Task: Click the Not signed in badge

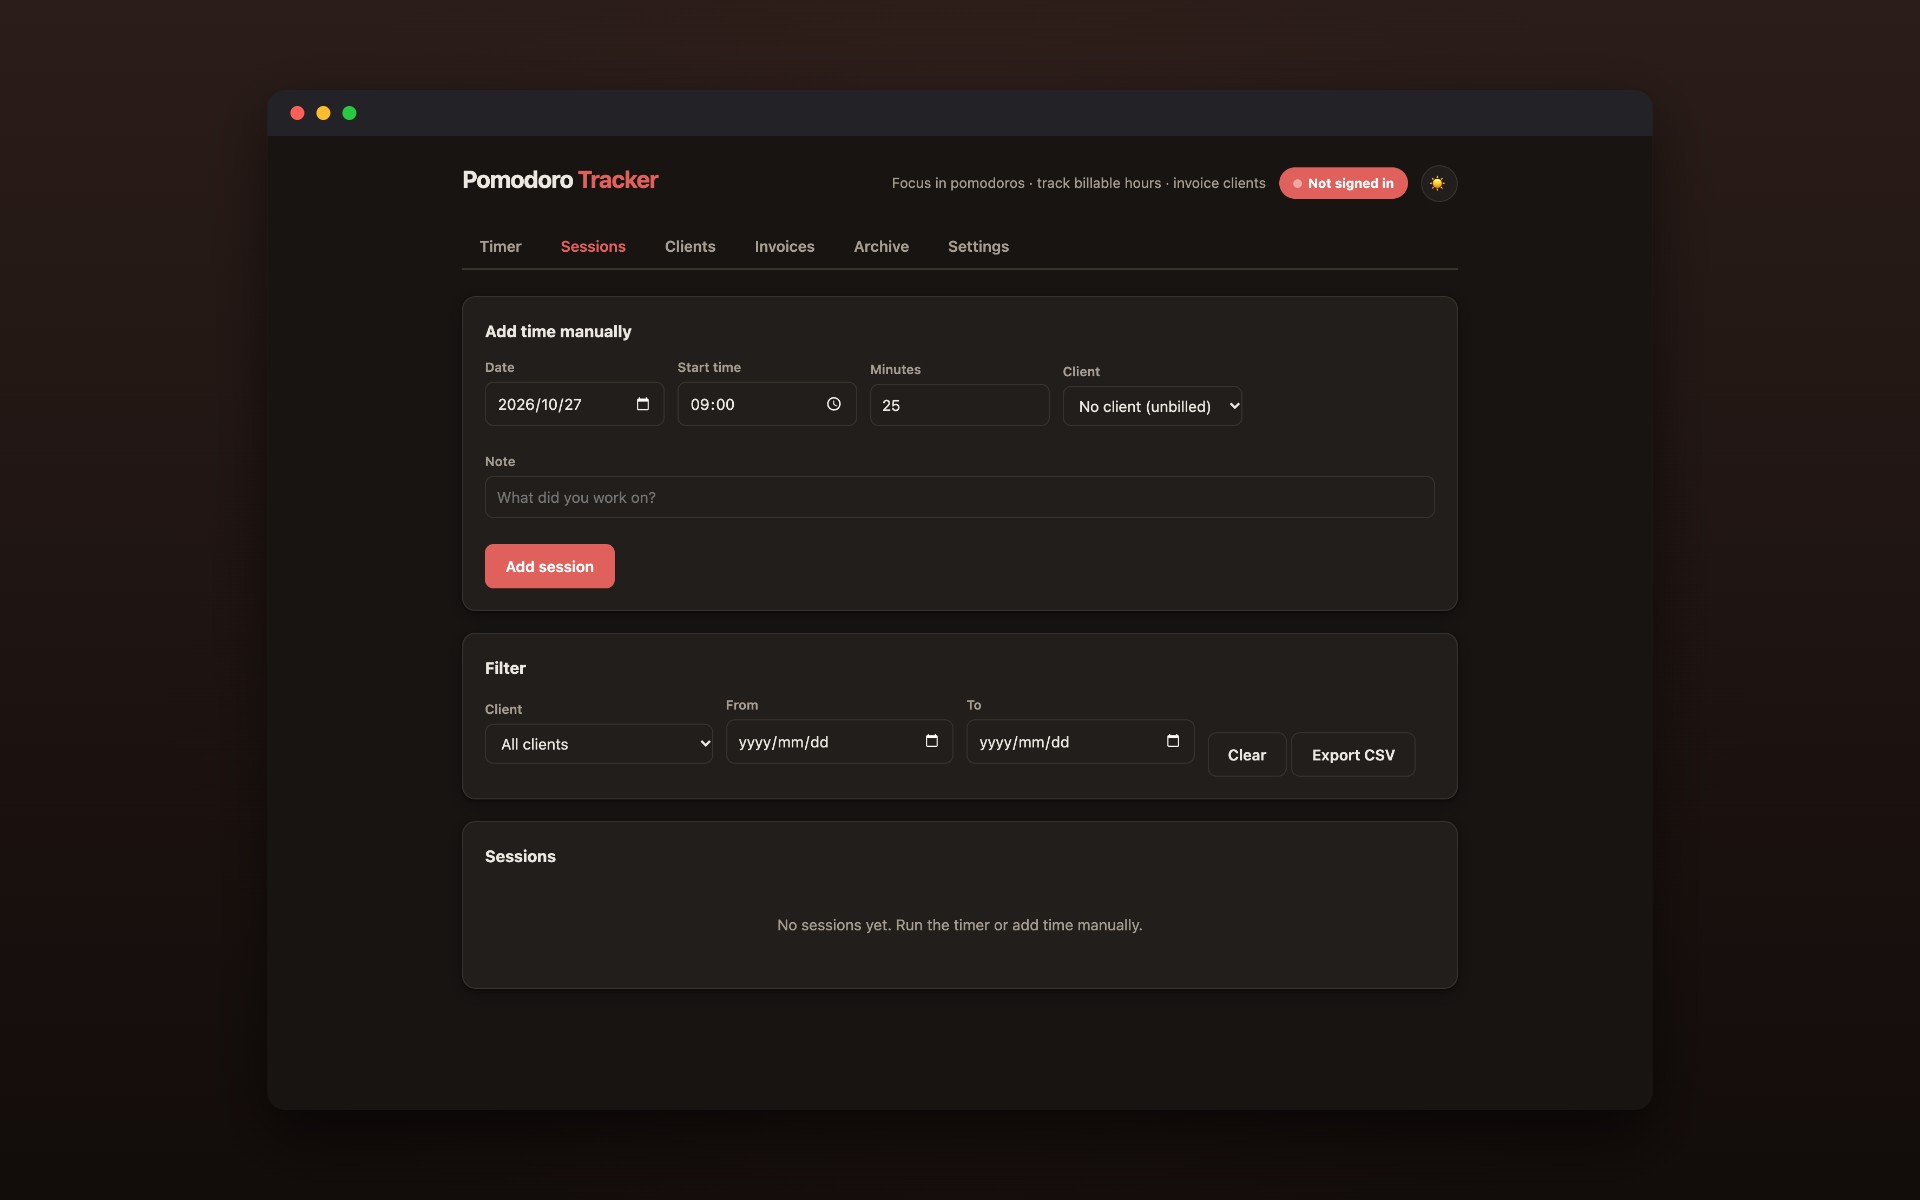Action: 1343,183
